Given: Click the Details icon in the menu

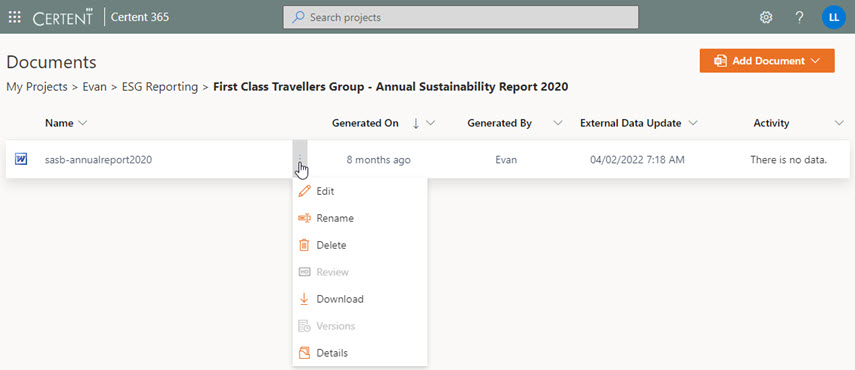Looking at the screenshot, I should coord(304,353).
